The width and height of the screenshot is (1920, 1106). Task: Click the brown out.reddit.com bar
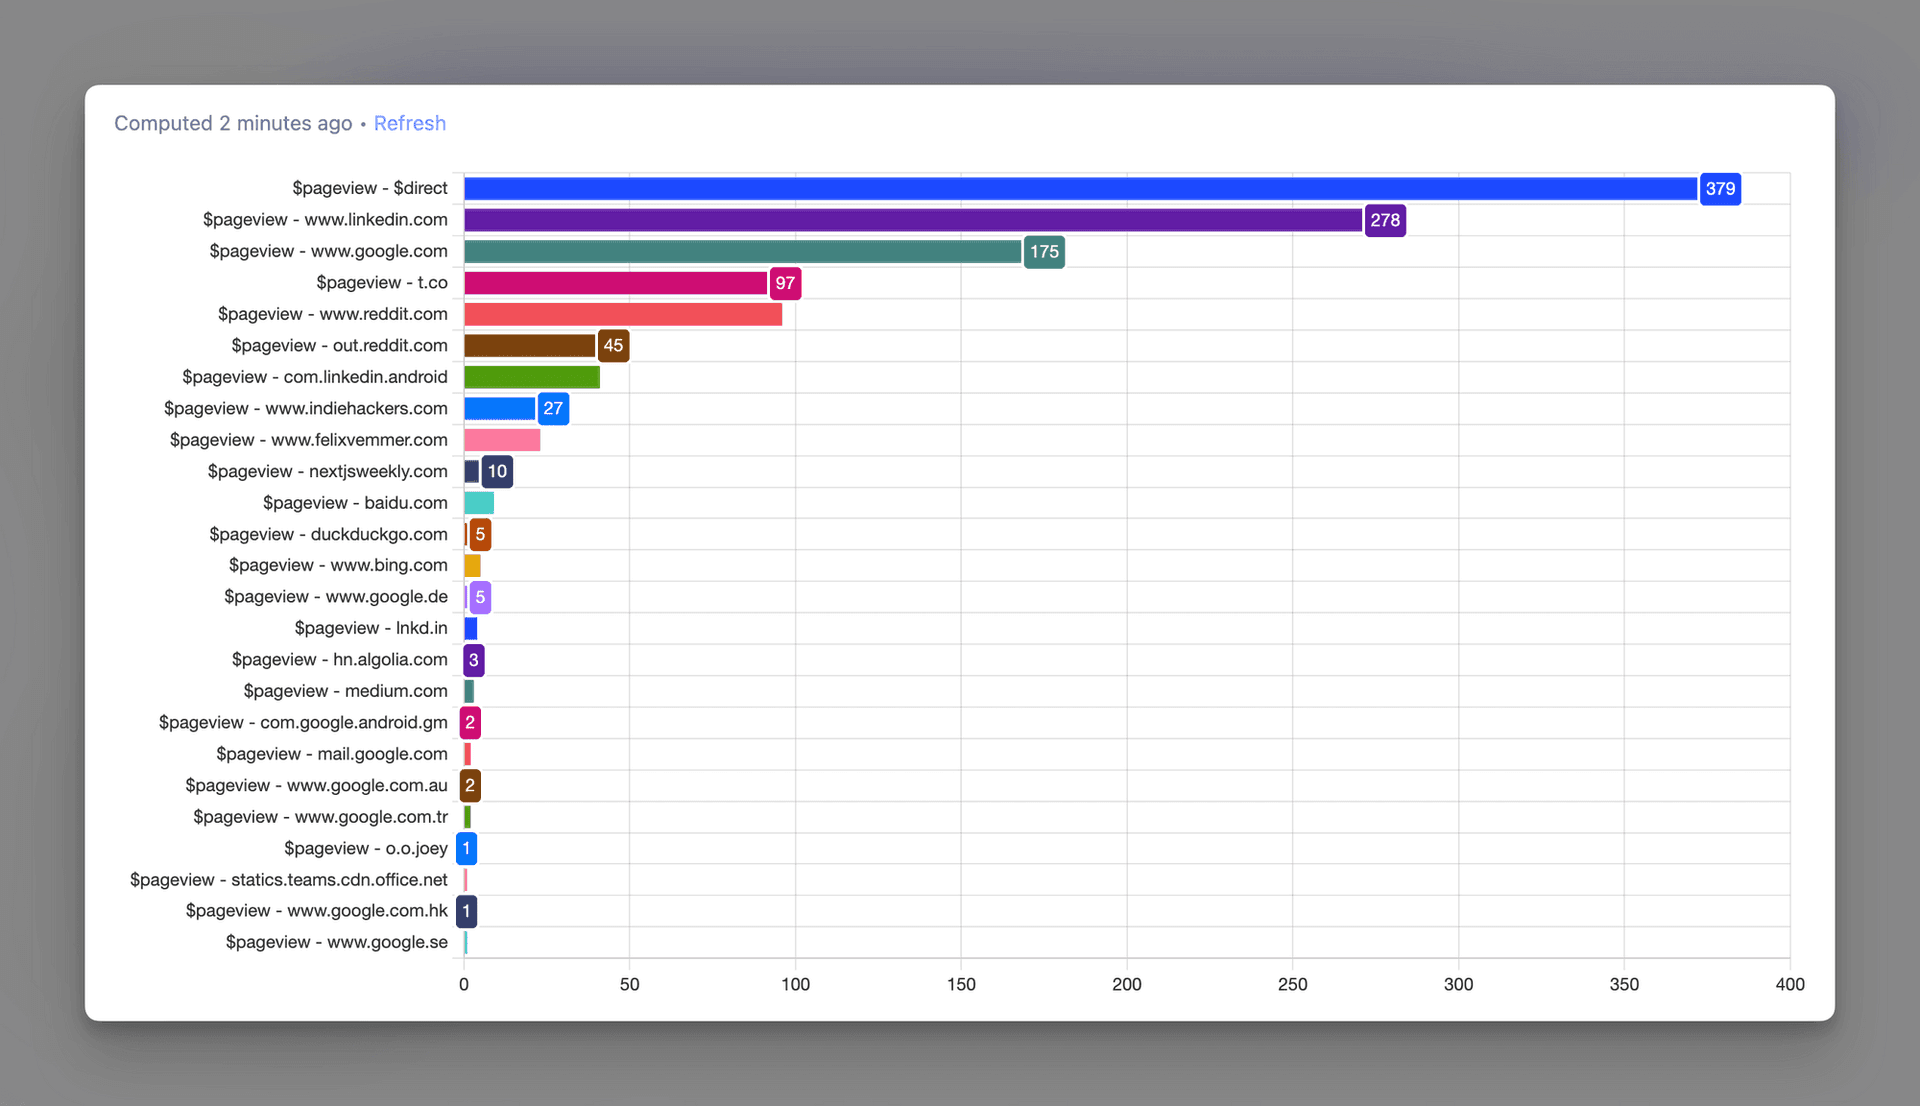(x=529, y=346)
